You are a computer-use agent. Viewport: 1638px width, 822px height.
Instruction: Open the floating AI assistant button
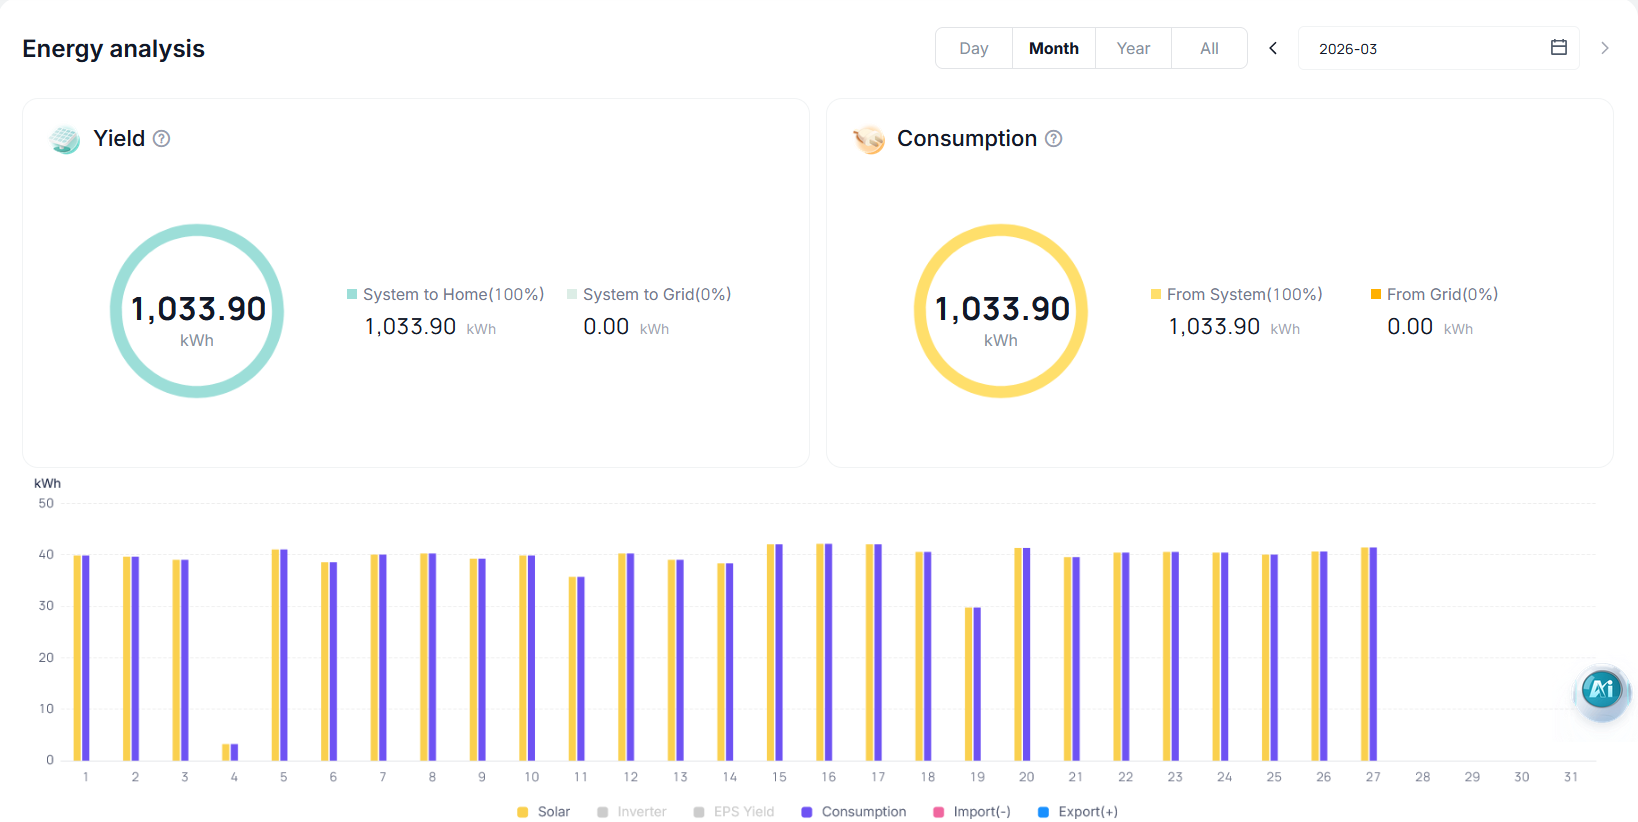tap(1601, 689)
